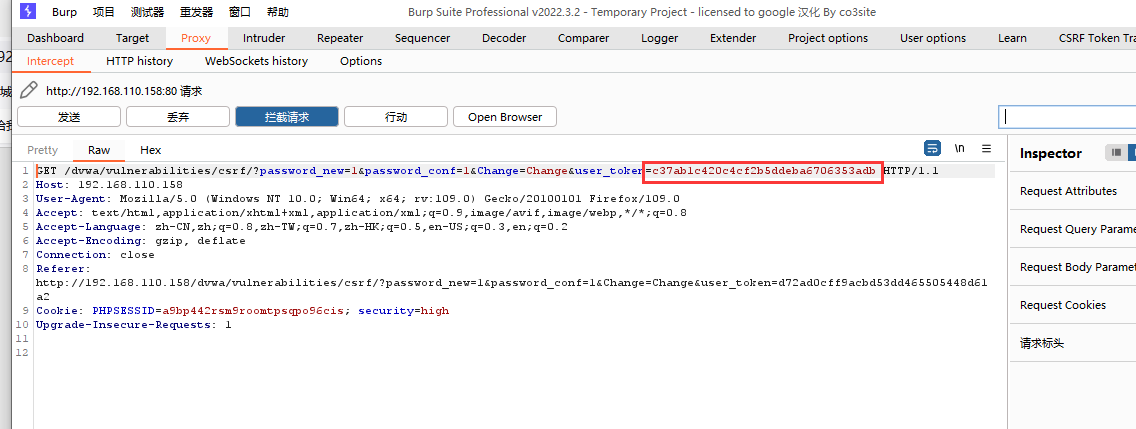The image size is (1136, 429).
Task: Click the Burp Suite lightning logo icon
Action: 28,12
